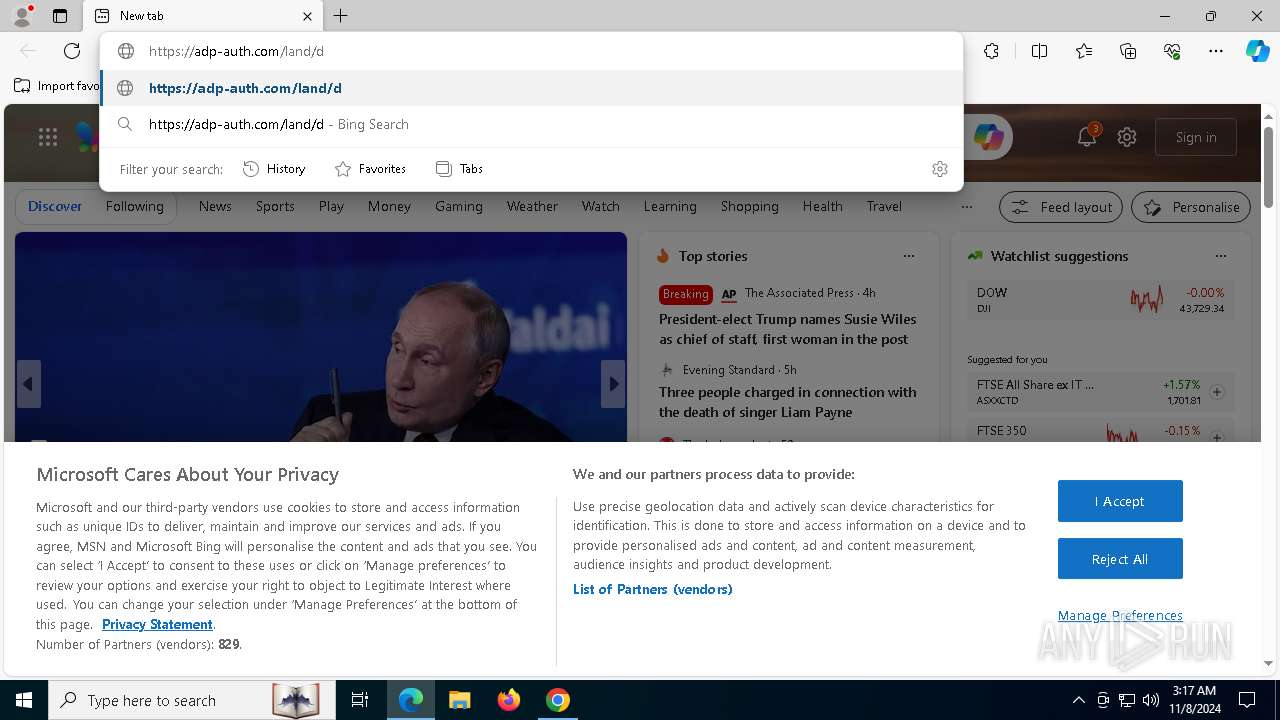Launch Firefox from taskbar
Screen dimensions: 1280x720
tap(509, 700)
